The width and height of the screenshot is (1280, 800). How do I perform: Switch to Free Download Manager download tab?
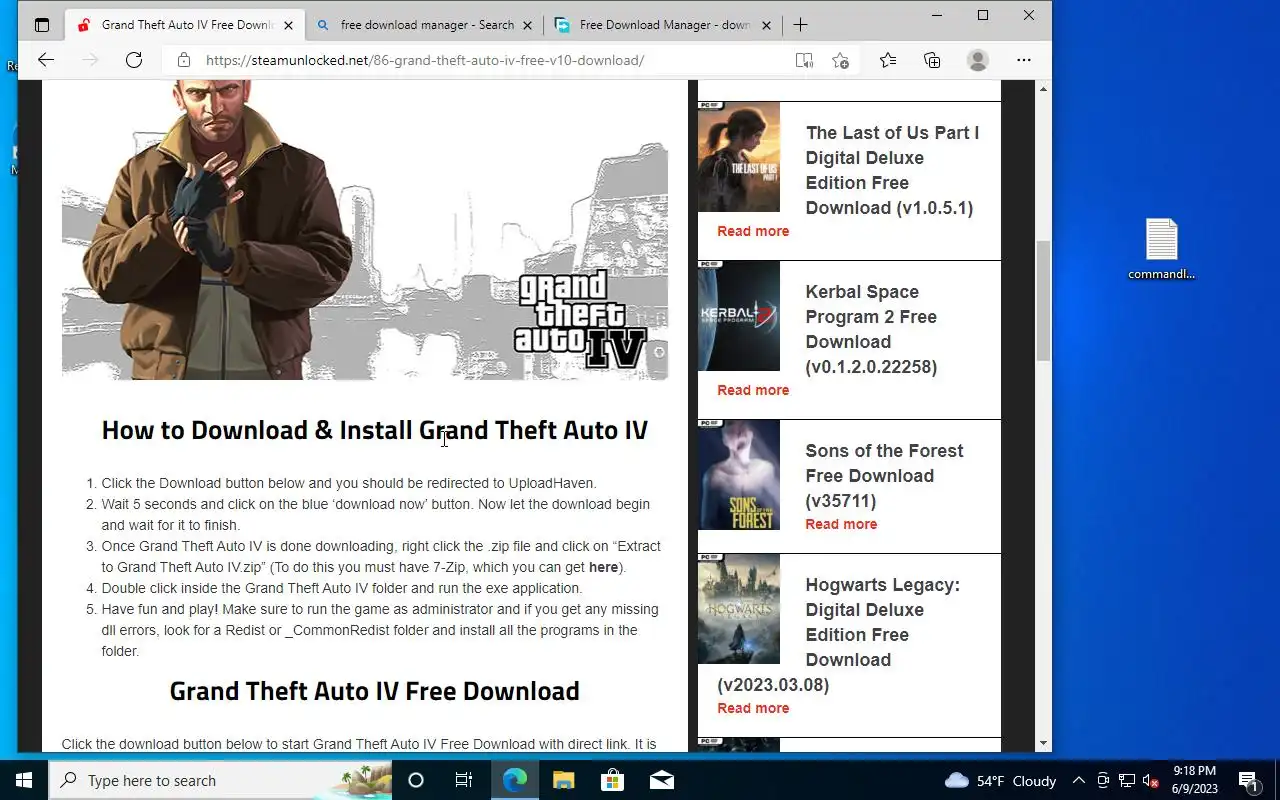pos(664,25)
